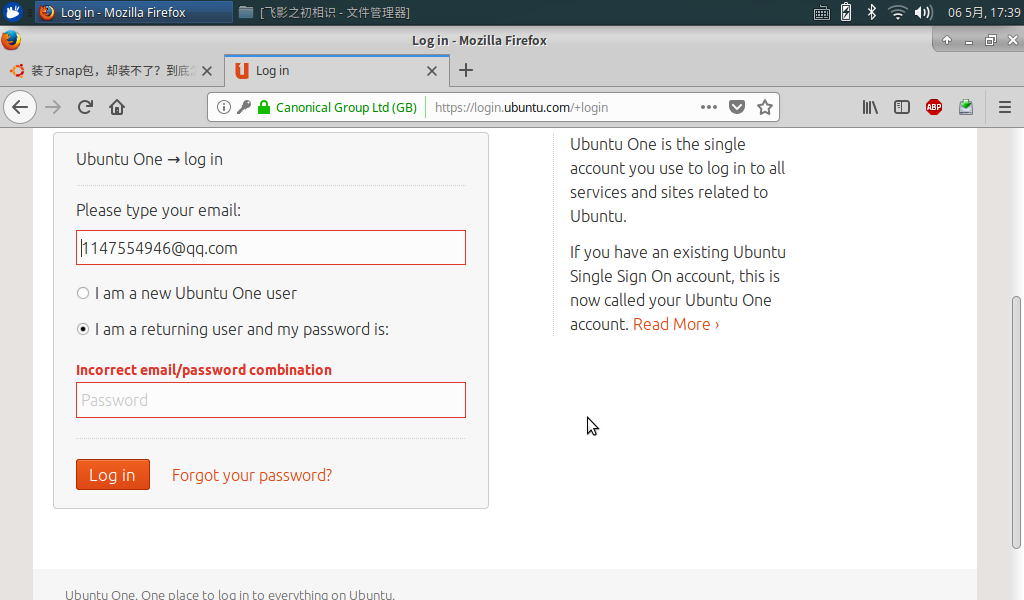Focus the Password field
1024x600 pixels.
pyautogui.click(x=271, y=400)
